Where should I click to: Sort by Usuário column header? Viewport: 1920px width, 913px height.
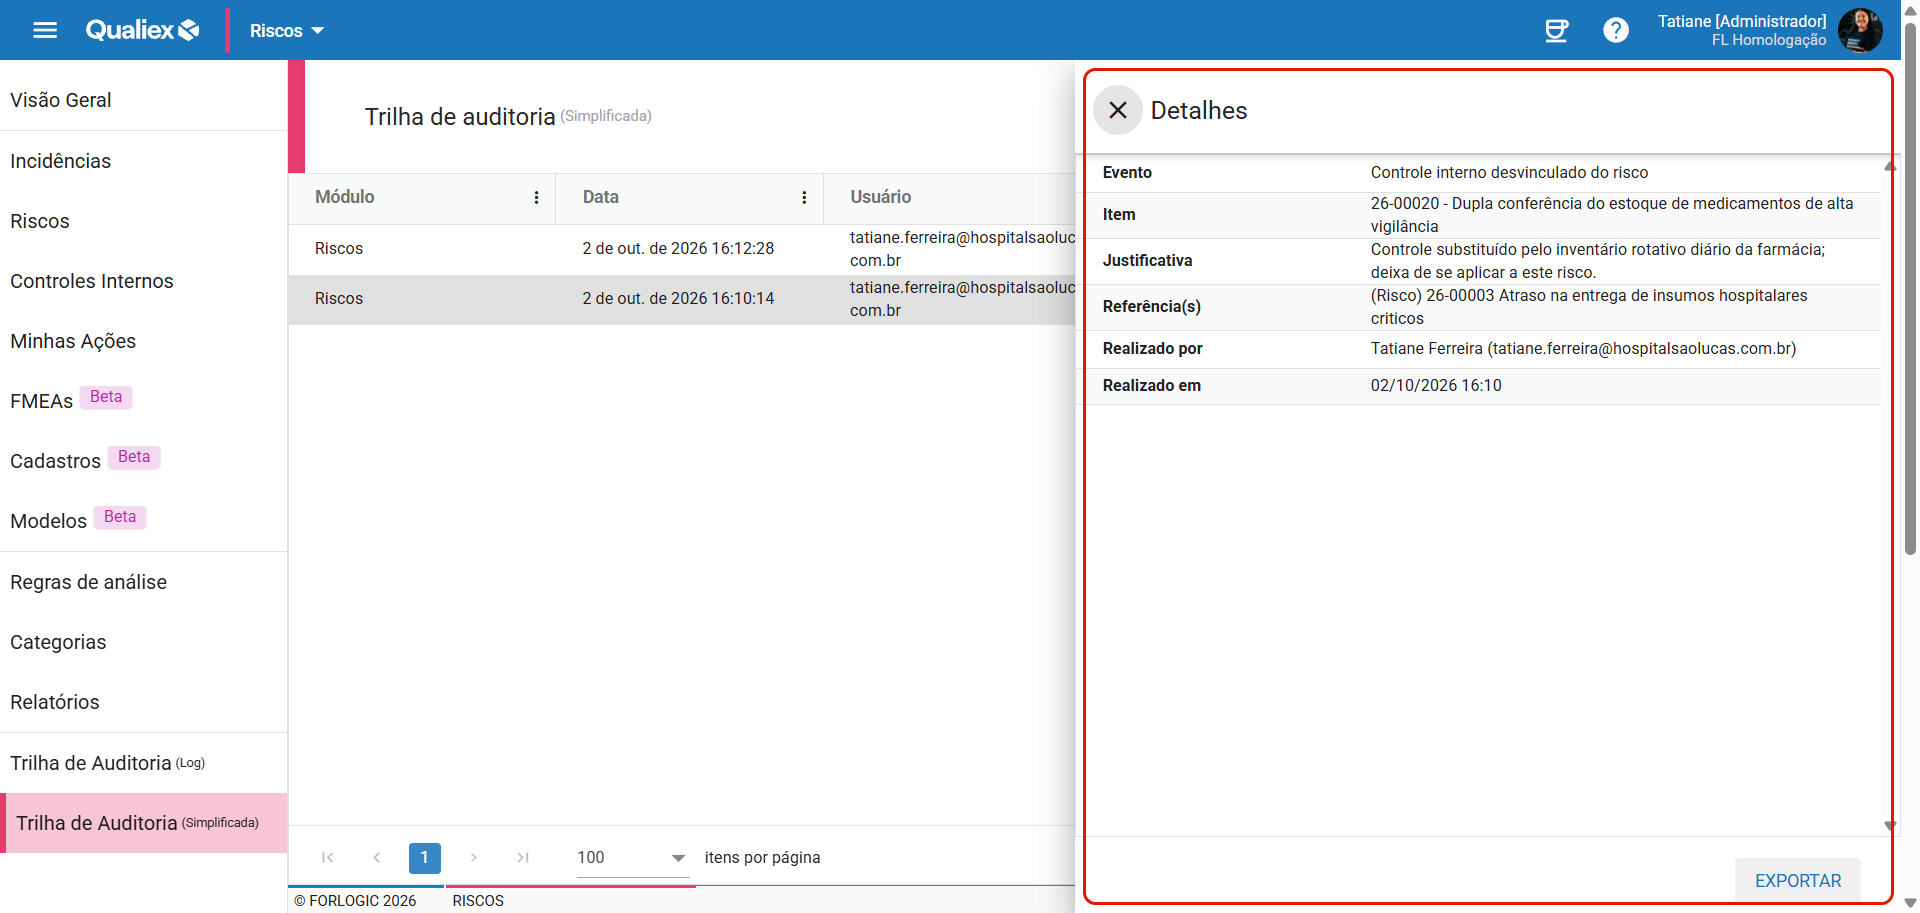click(x=881, y=197)
